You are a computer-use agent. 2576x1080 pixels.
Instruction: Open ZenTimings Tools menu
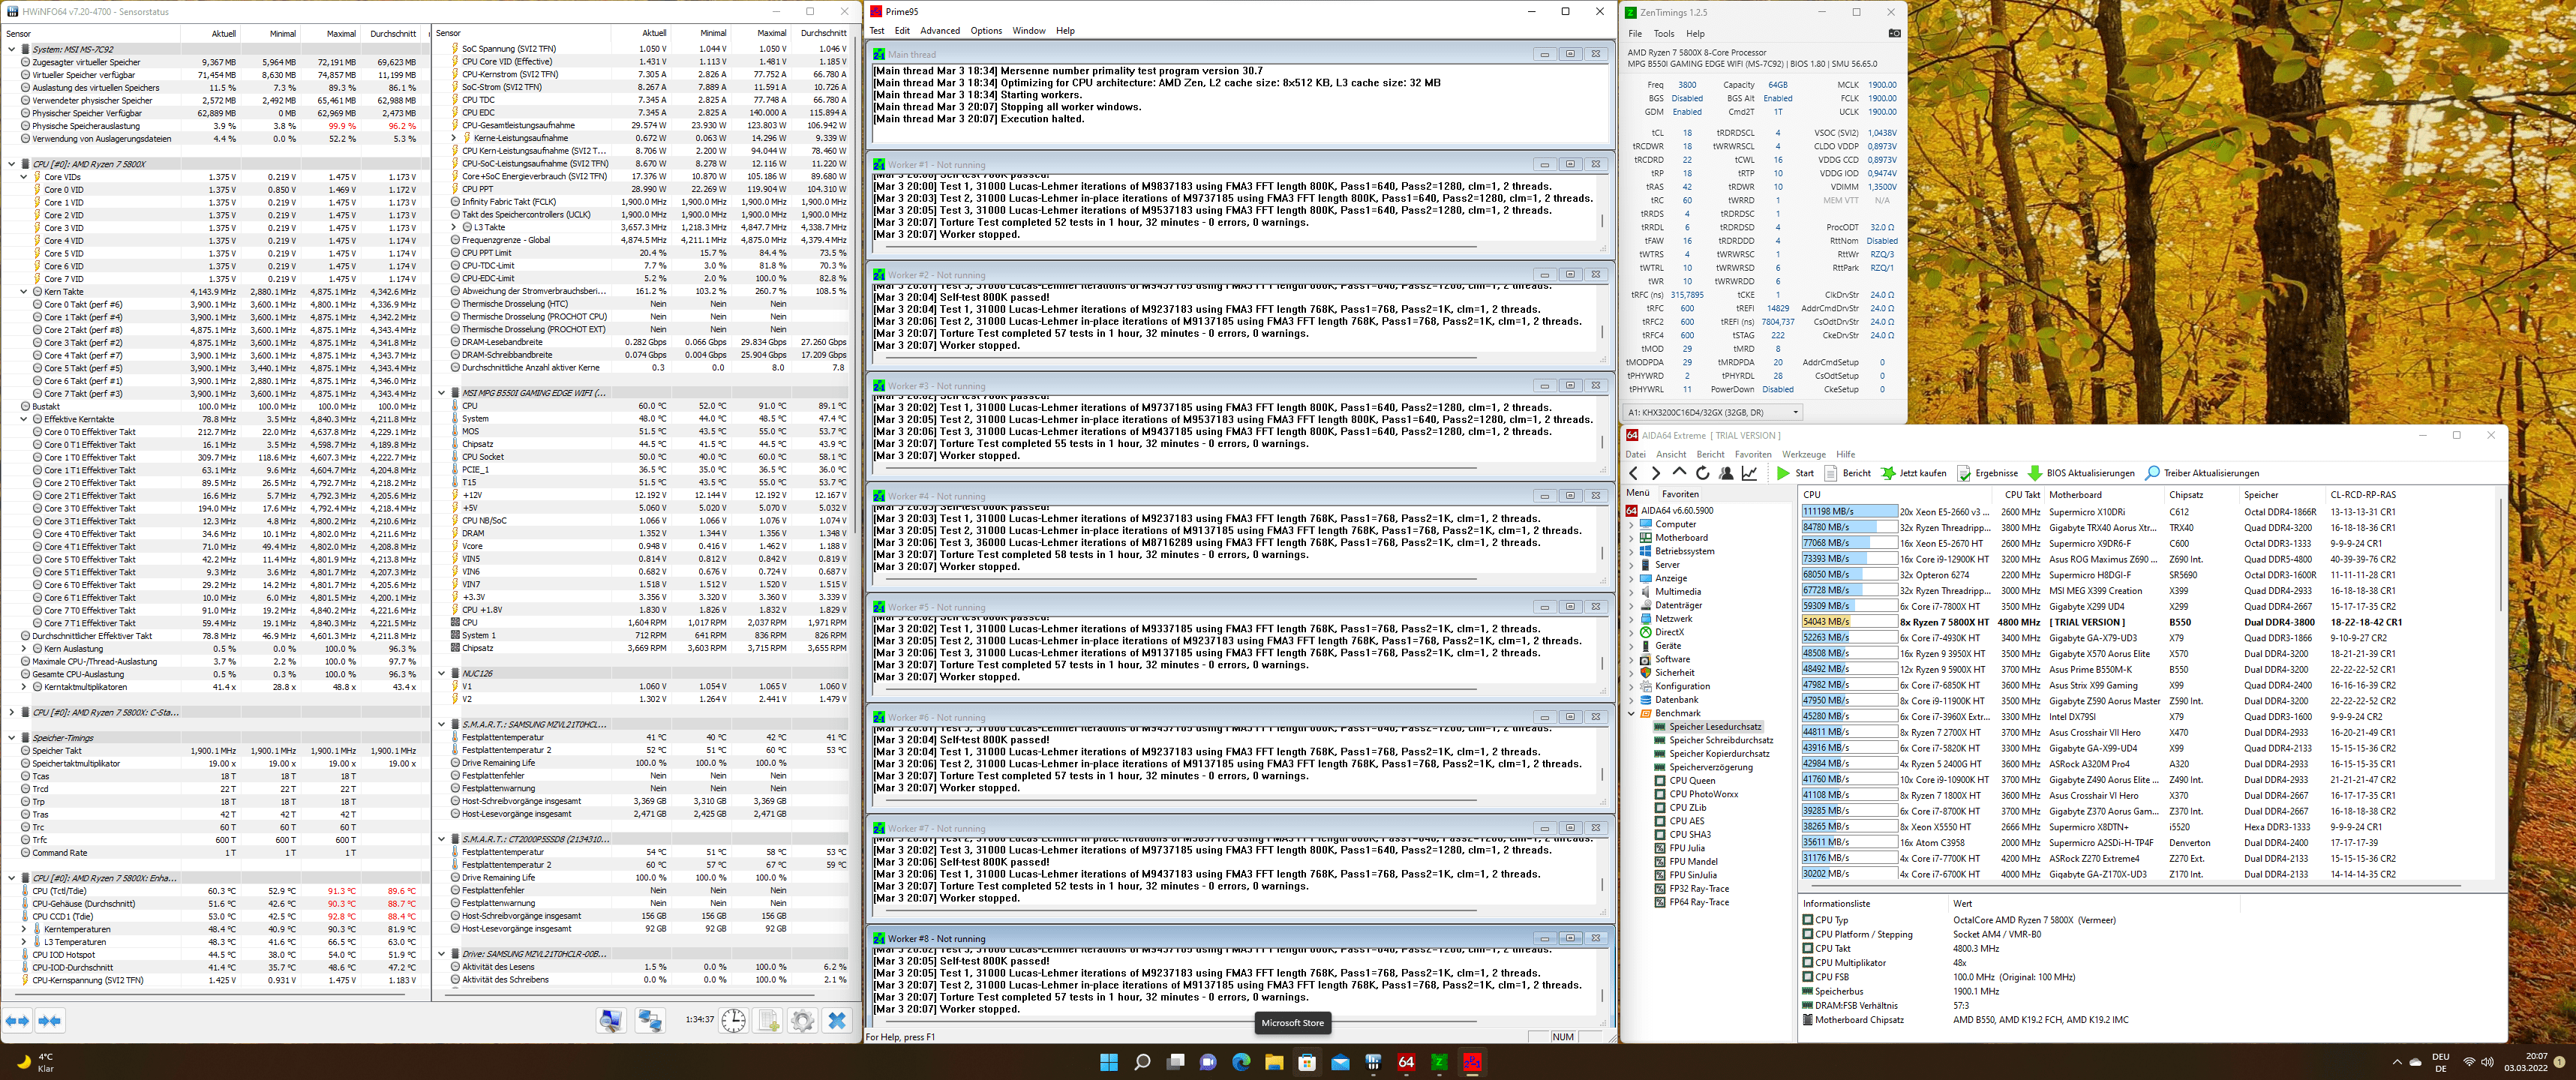(1664, 34)
